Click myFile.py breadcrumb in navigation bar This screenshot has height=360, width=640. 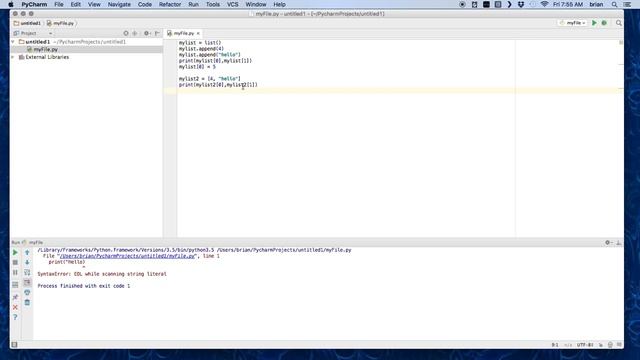point(60,23)
